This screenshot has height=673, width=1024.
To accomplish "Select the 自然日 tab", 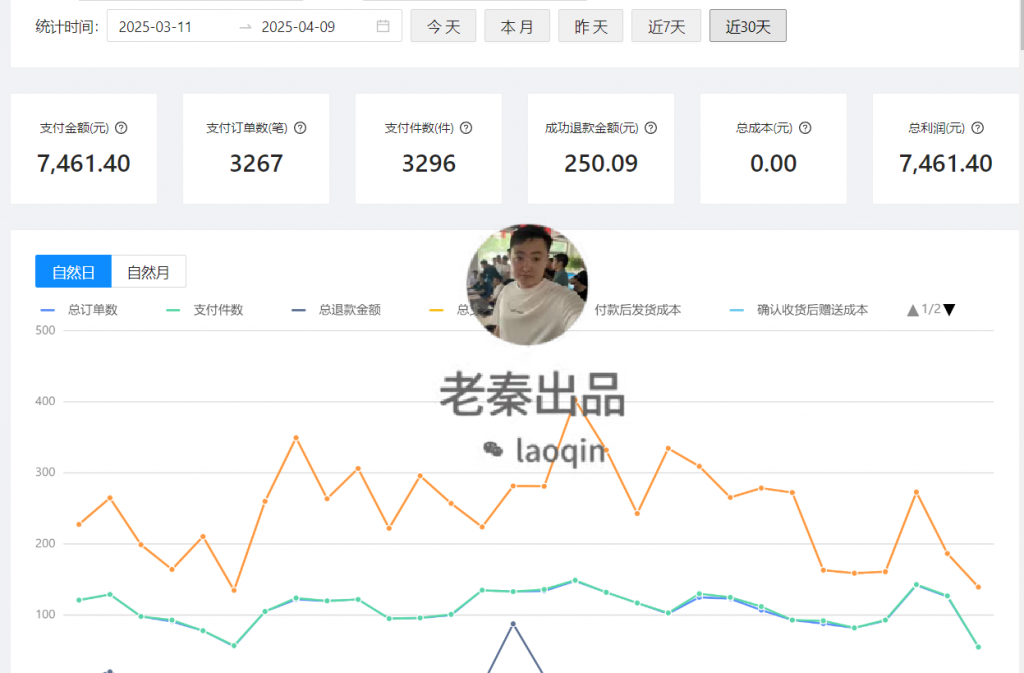I will (x=72, y=271).
